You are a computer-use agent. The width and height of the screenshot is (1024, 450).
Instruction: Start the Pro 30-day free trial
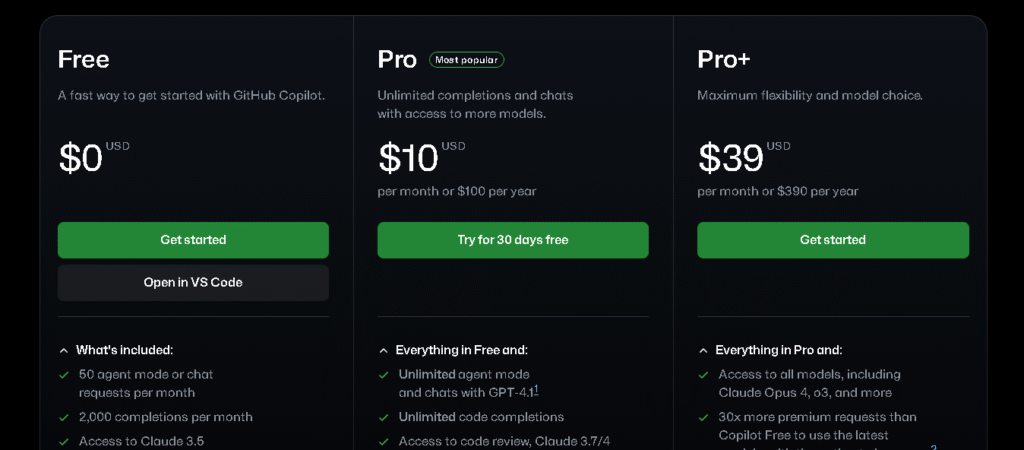tap(513, 240)
